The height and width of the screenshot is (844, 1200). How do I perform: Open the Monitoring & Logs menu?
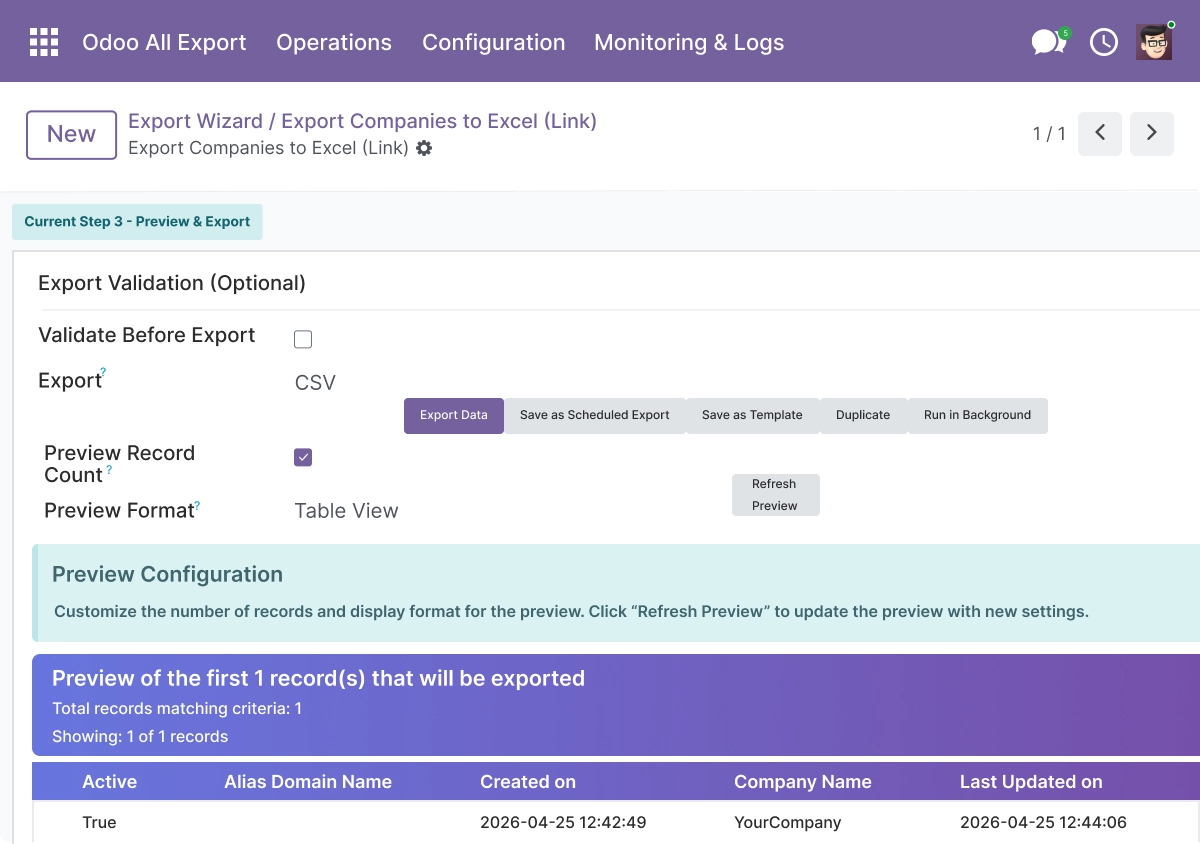tap(689, 42)
